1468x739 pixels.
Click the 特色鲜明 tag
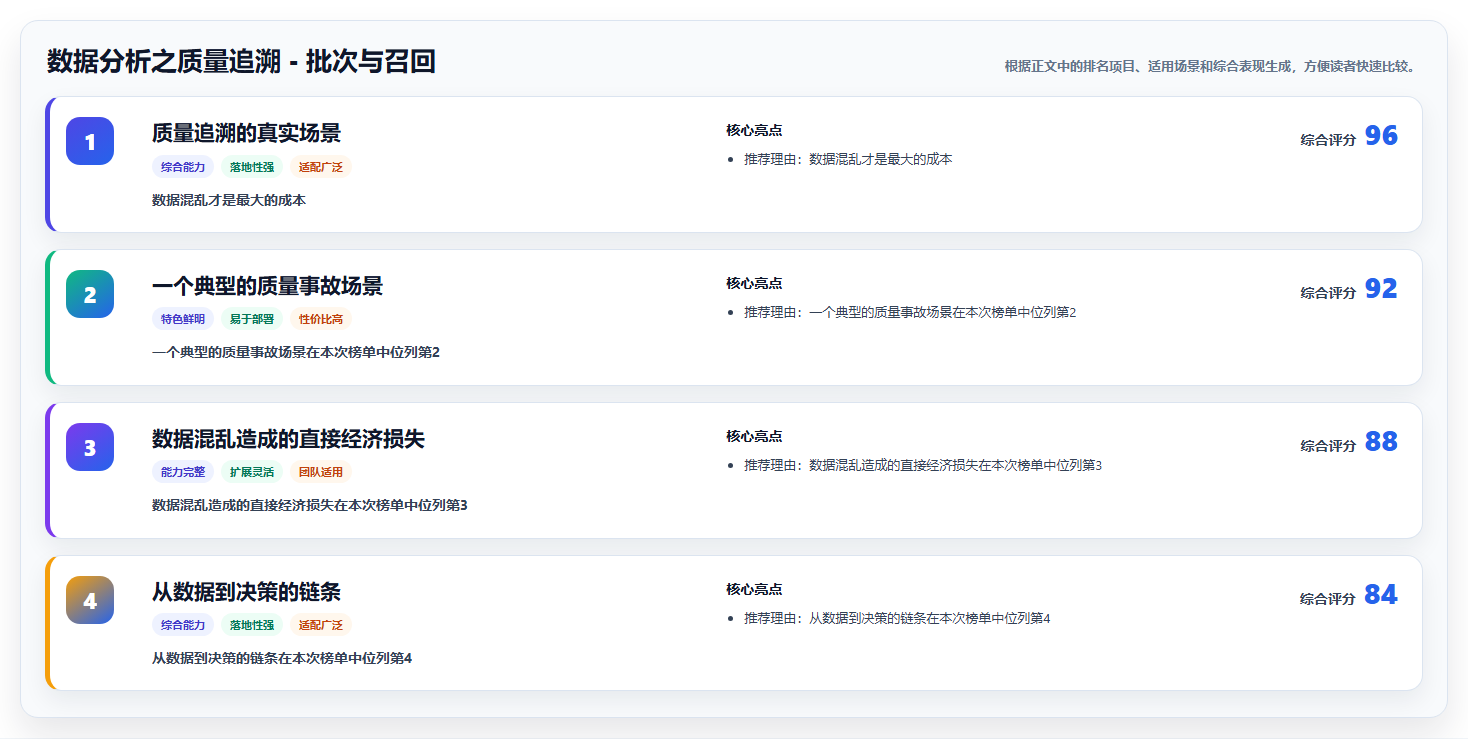pos(183,319)
